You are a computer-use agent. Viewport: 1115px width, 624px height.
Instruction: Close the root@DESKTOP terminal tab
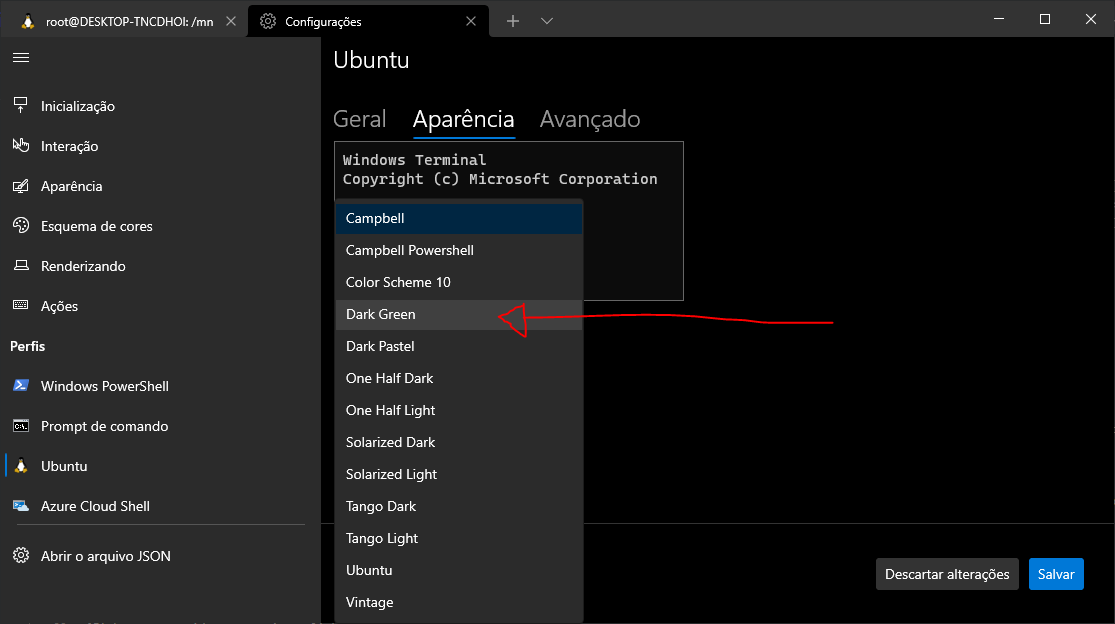[230, 21]
